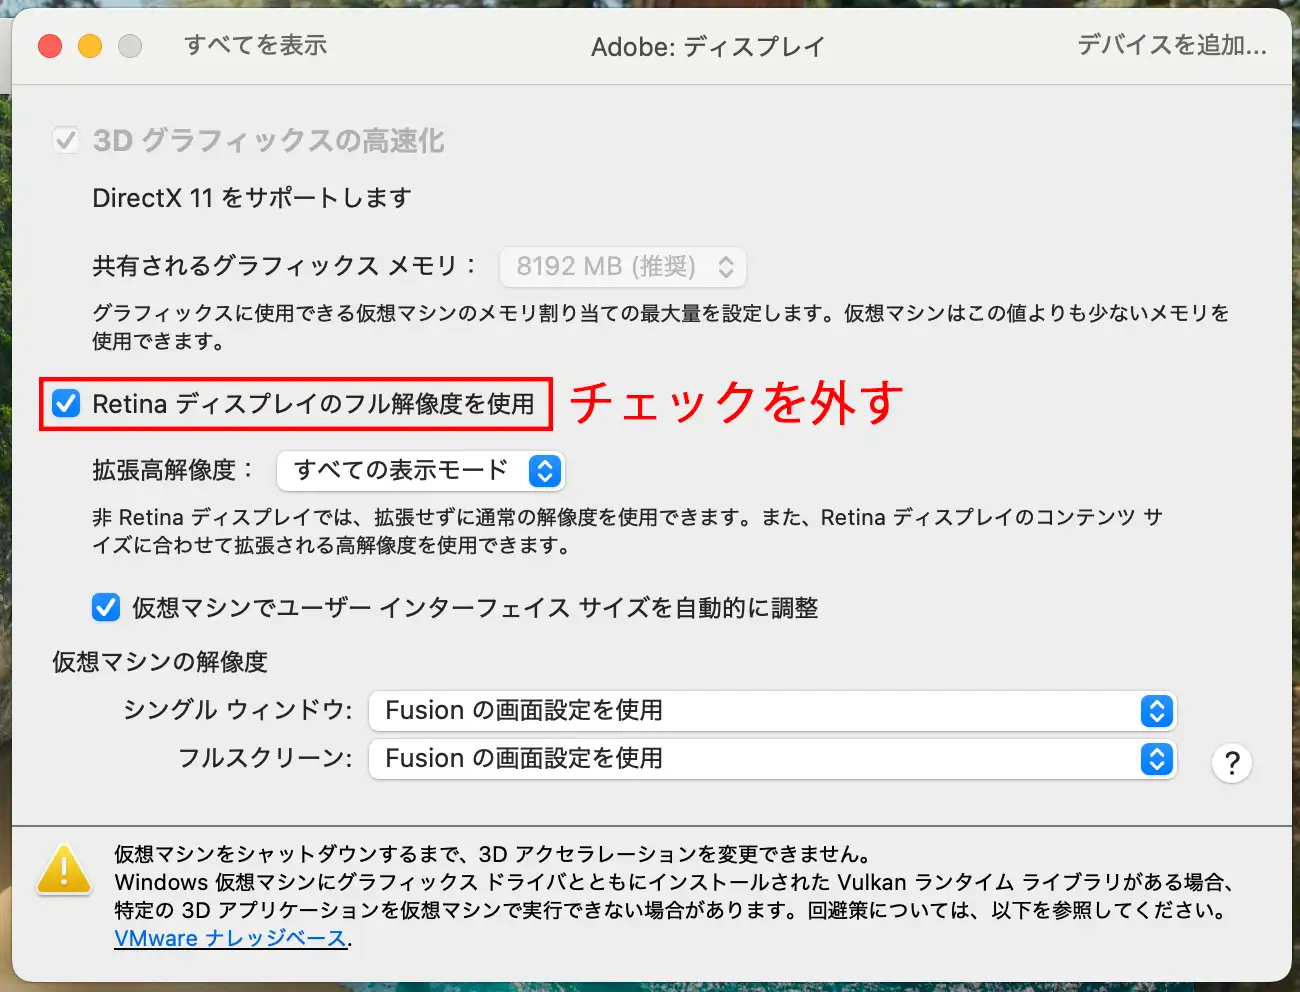Click the 拡張高解像度 label
The image size is (1300, 992).
[173, 470]
